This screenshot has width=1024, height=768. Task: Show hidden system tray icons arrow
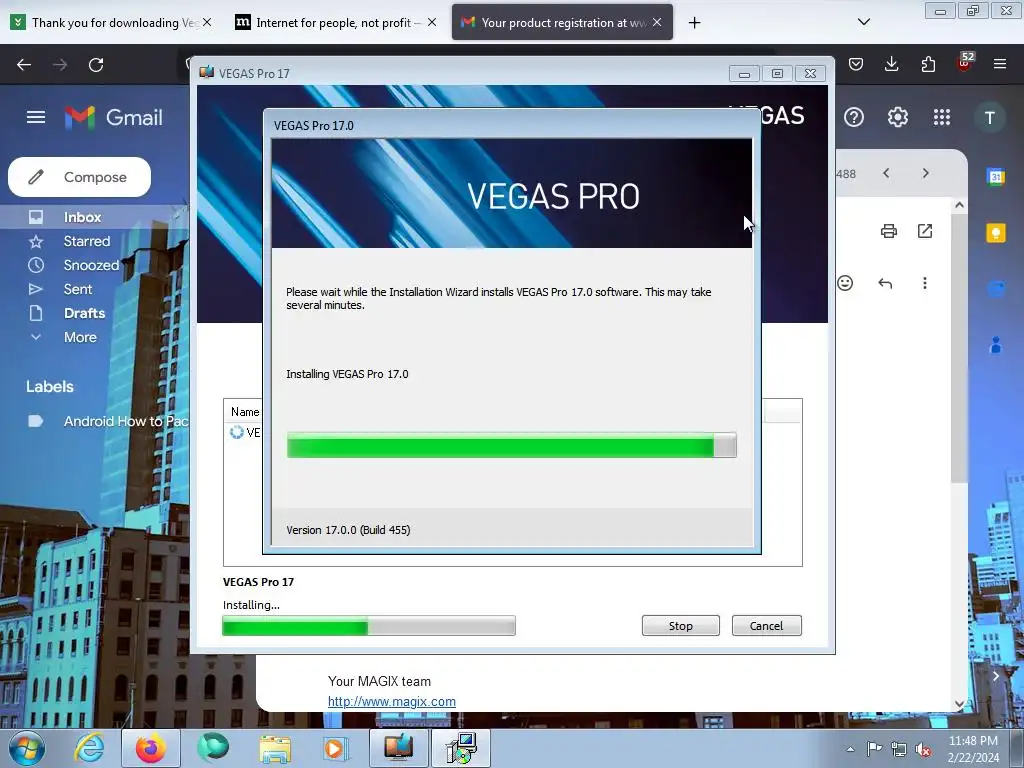coord(850,749)
